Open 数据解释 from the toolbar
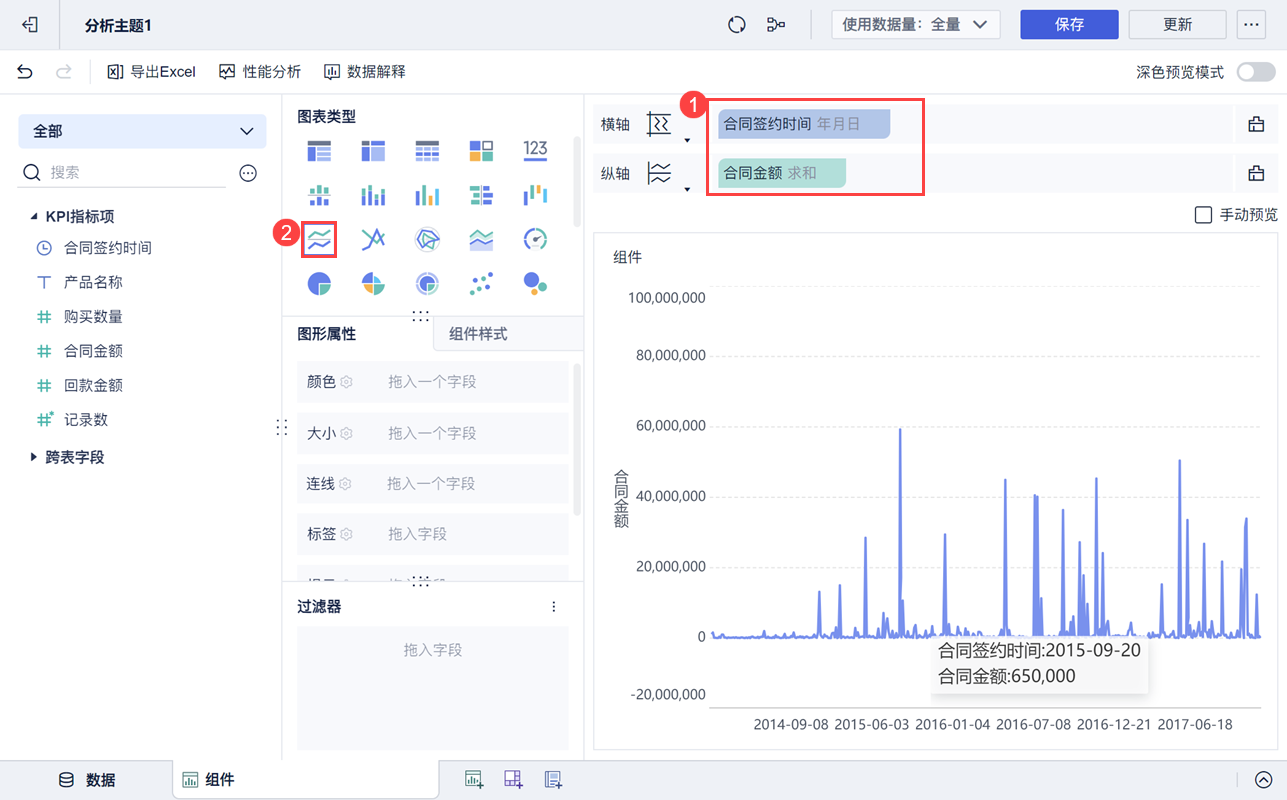Image resolution: width=1287 pixels, height=800 pixels. tap(364, 72)
